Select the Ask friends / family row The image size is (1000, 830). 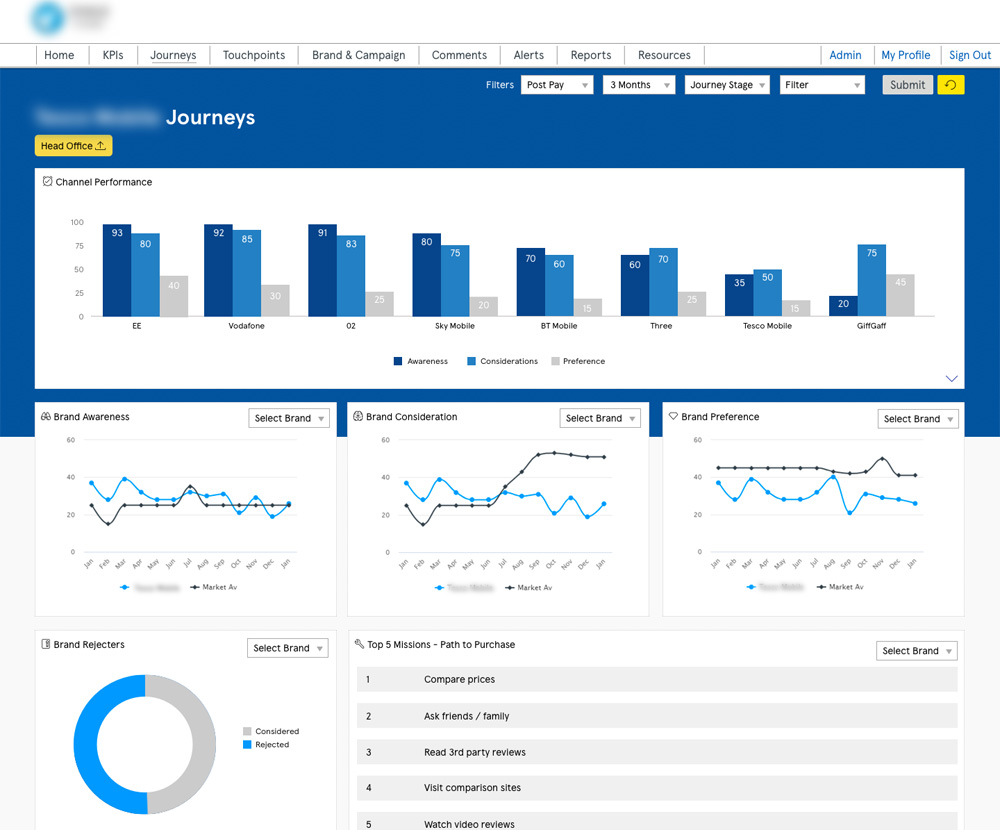click(x=657, y=716)
